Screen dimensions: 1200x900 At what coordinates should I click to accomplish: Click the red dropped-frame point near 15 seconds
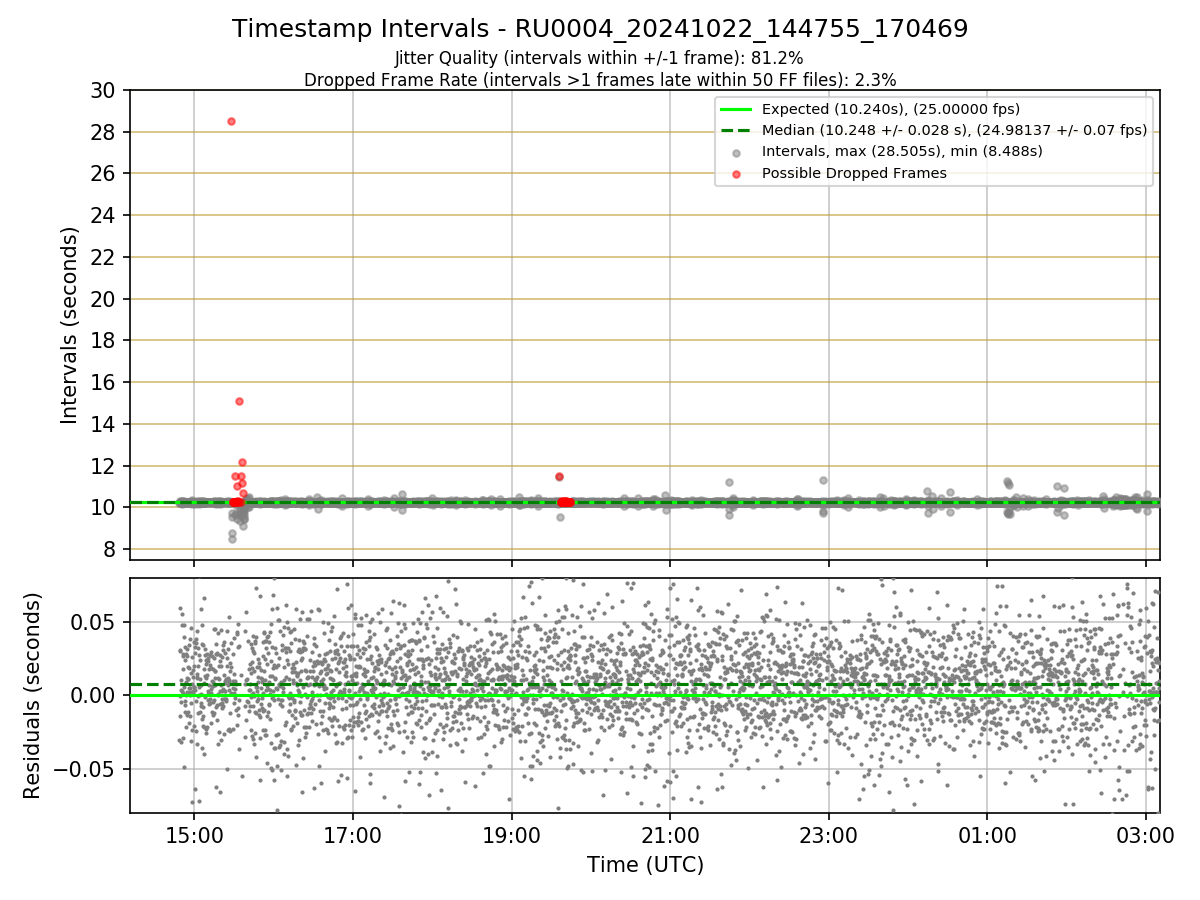(x=239, y=401)
